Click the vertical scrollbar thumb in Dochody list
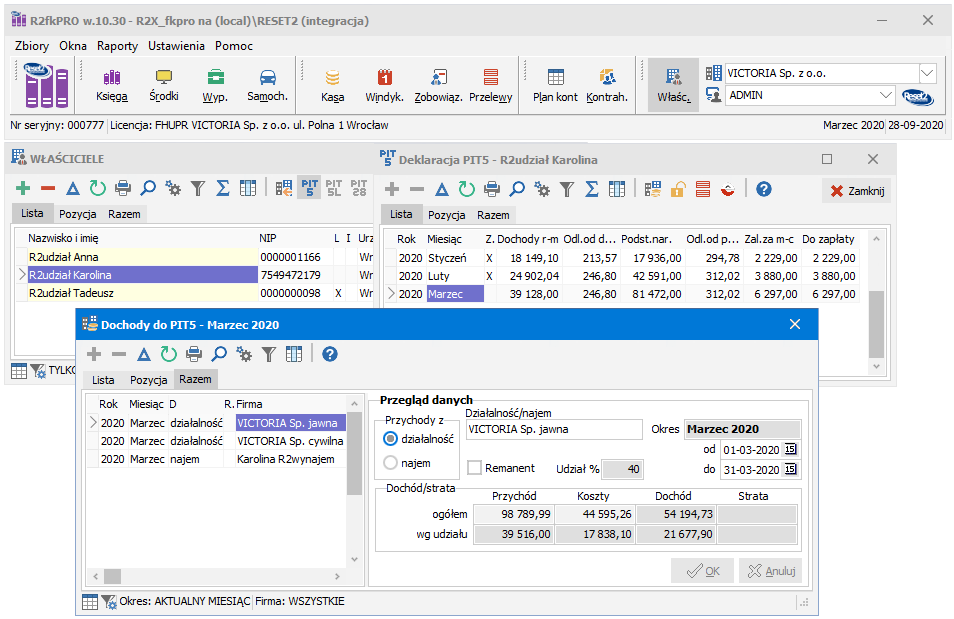 (354, 455)
